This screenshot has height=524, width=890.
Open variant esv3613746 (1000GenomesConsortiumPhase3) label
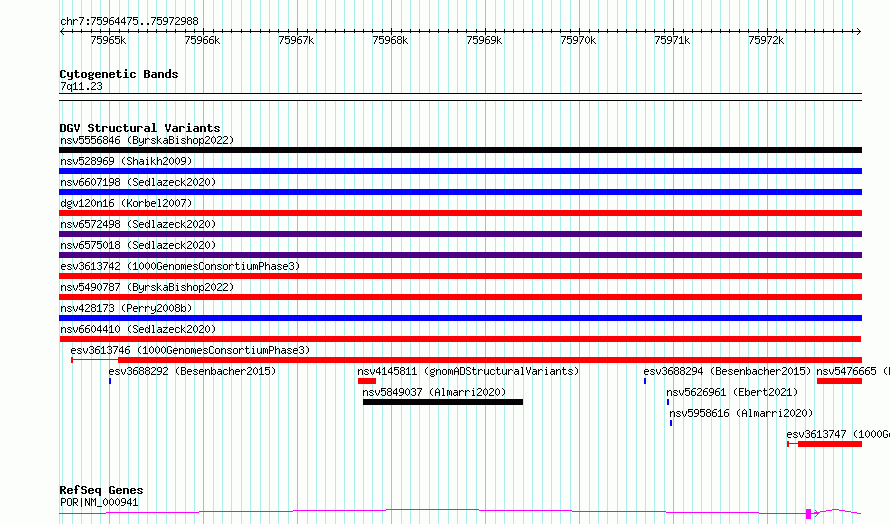tap(190, 350)
